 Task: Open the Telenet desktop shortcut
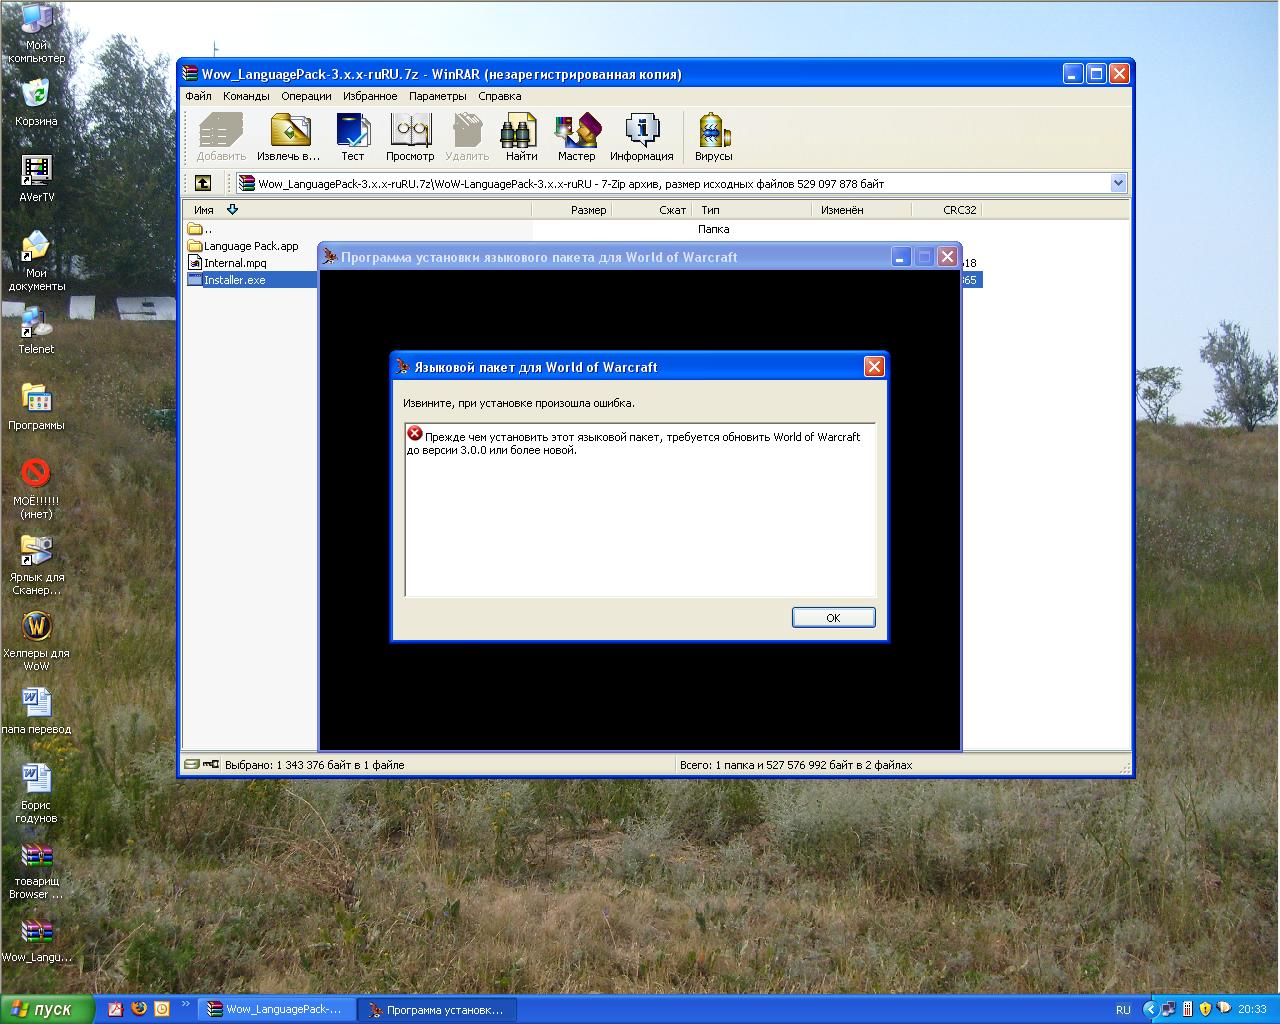37,331
